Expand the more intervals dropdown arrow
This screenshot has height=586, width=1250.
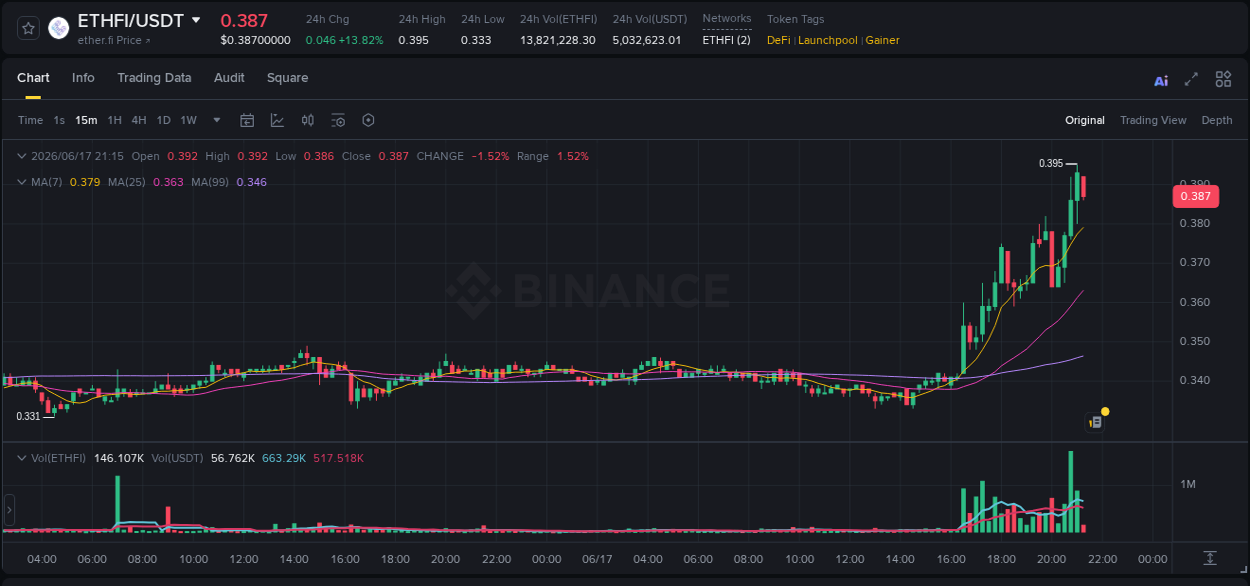click(216, 120)
